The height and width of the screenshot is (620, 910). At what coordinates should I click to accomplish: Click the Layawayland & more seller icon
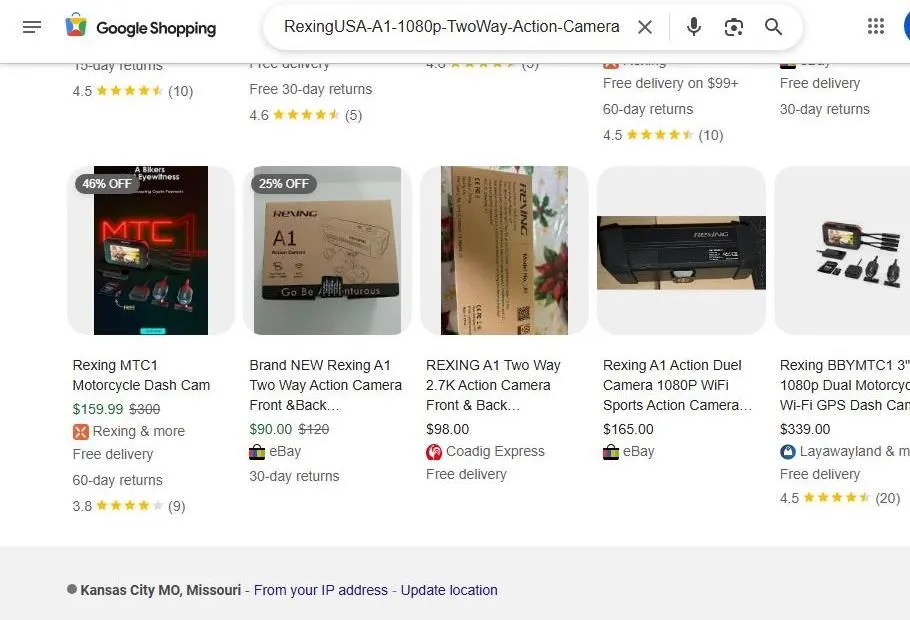[790, 451]
